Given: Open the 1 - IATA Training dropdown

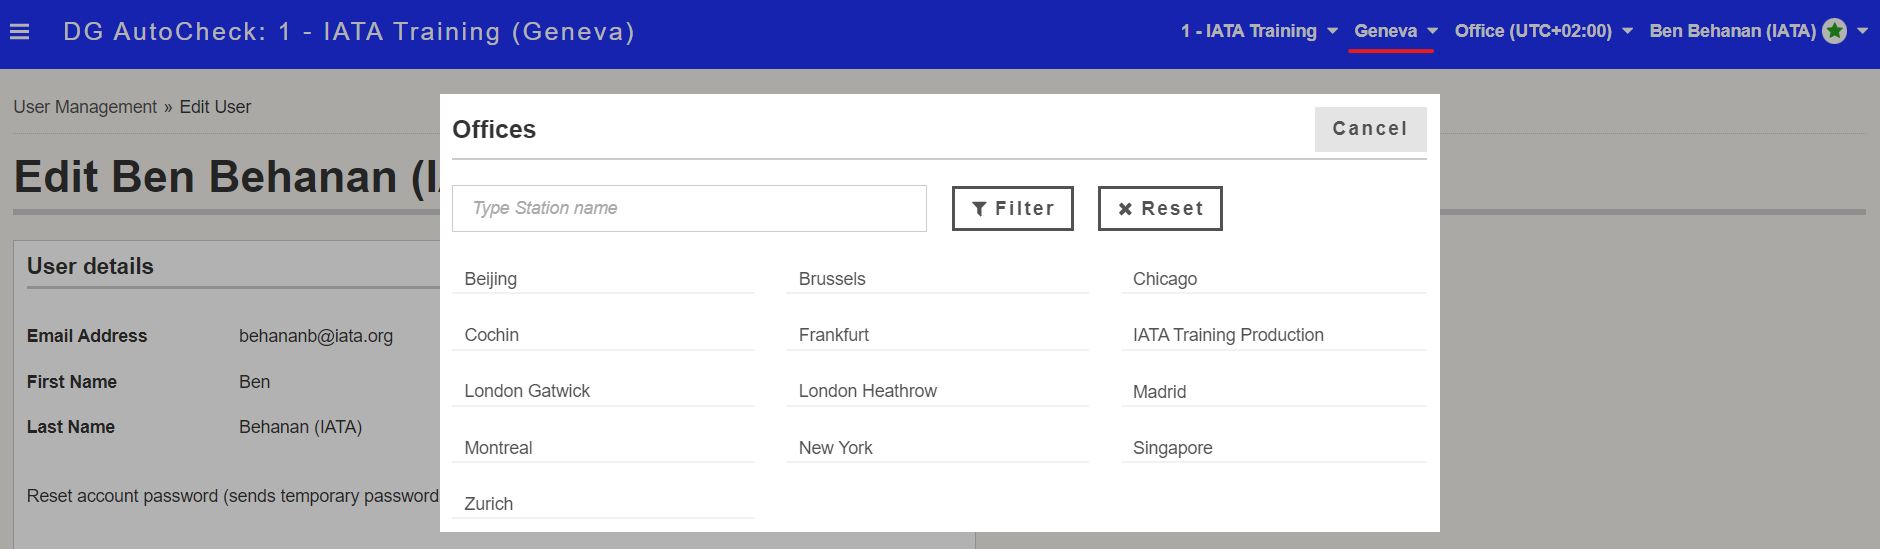Looking at the screenshot, I should coord(1259,31).
